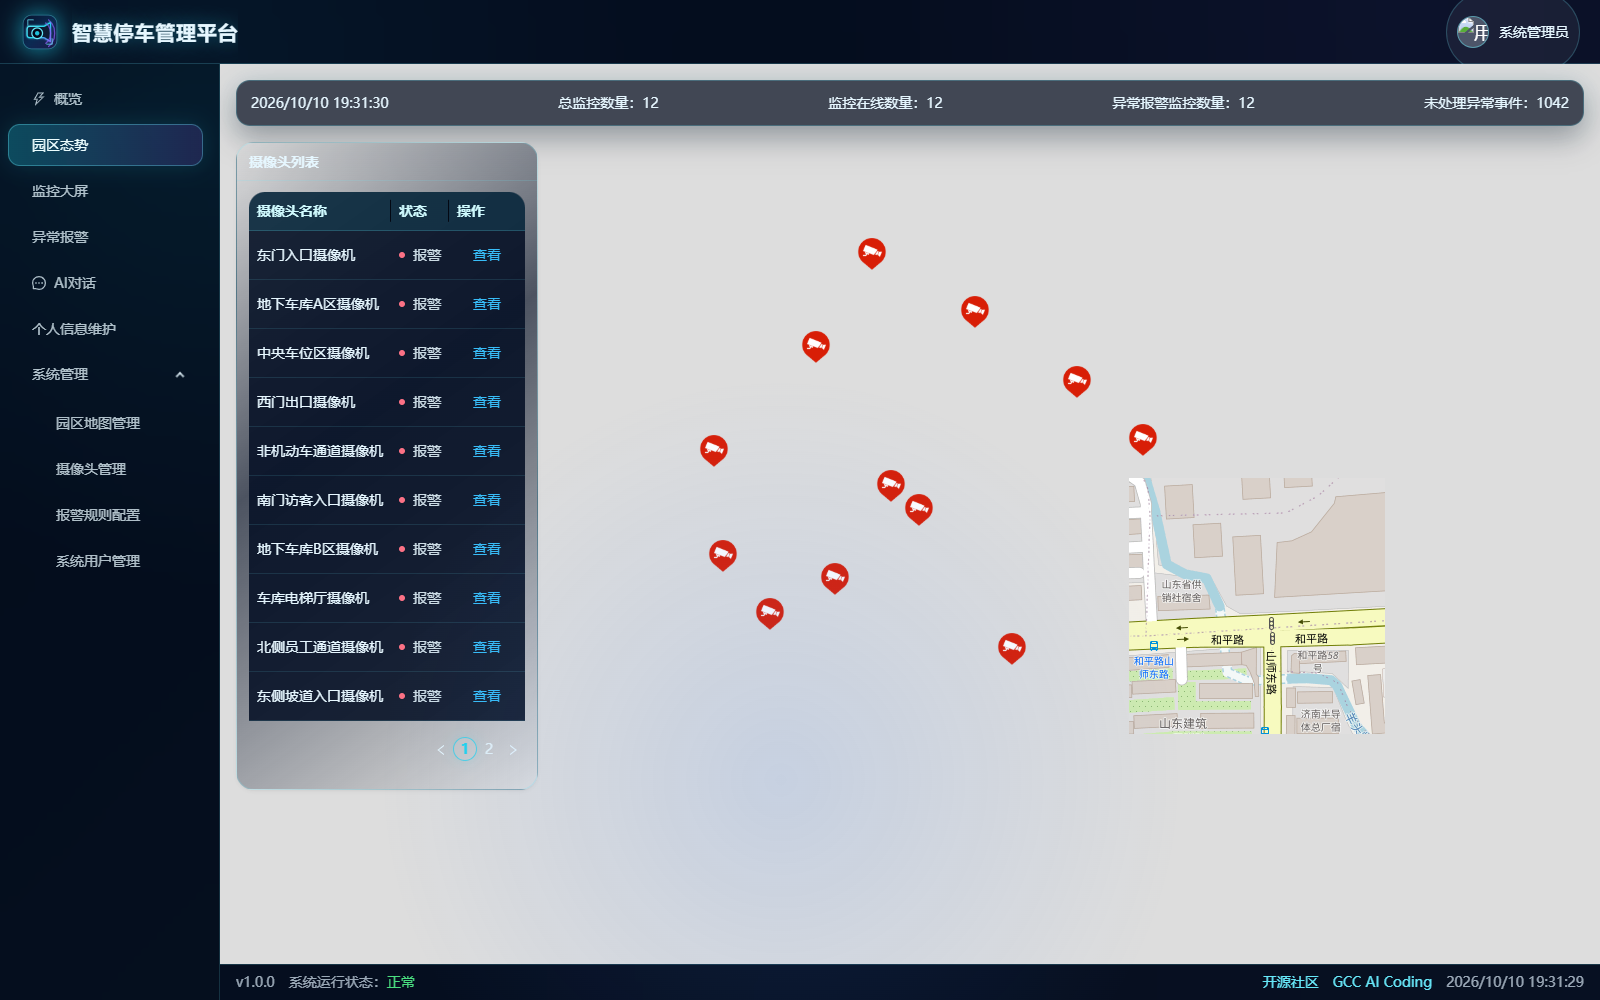This screenshot has width=1600, height=1000.
Task: Click the topmost camera marker on map
Action: click(872, 253)
